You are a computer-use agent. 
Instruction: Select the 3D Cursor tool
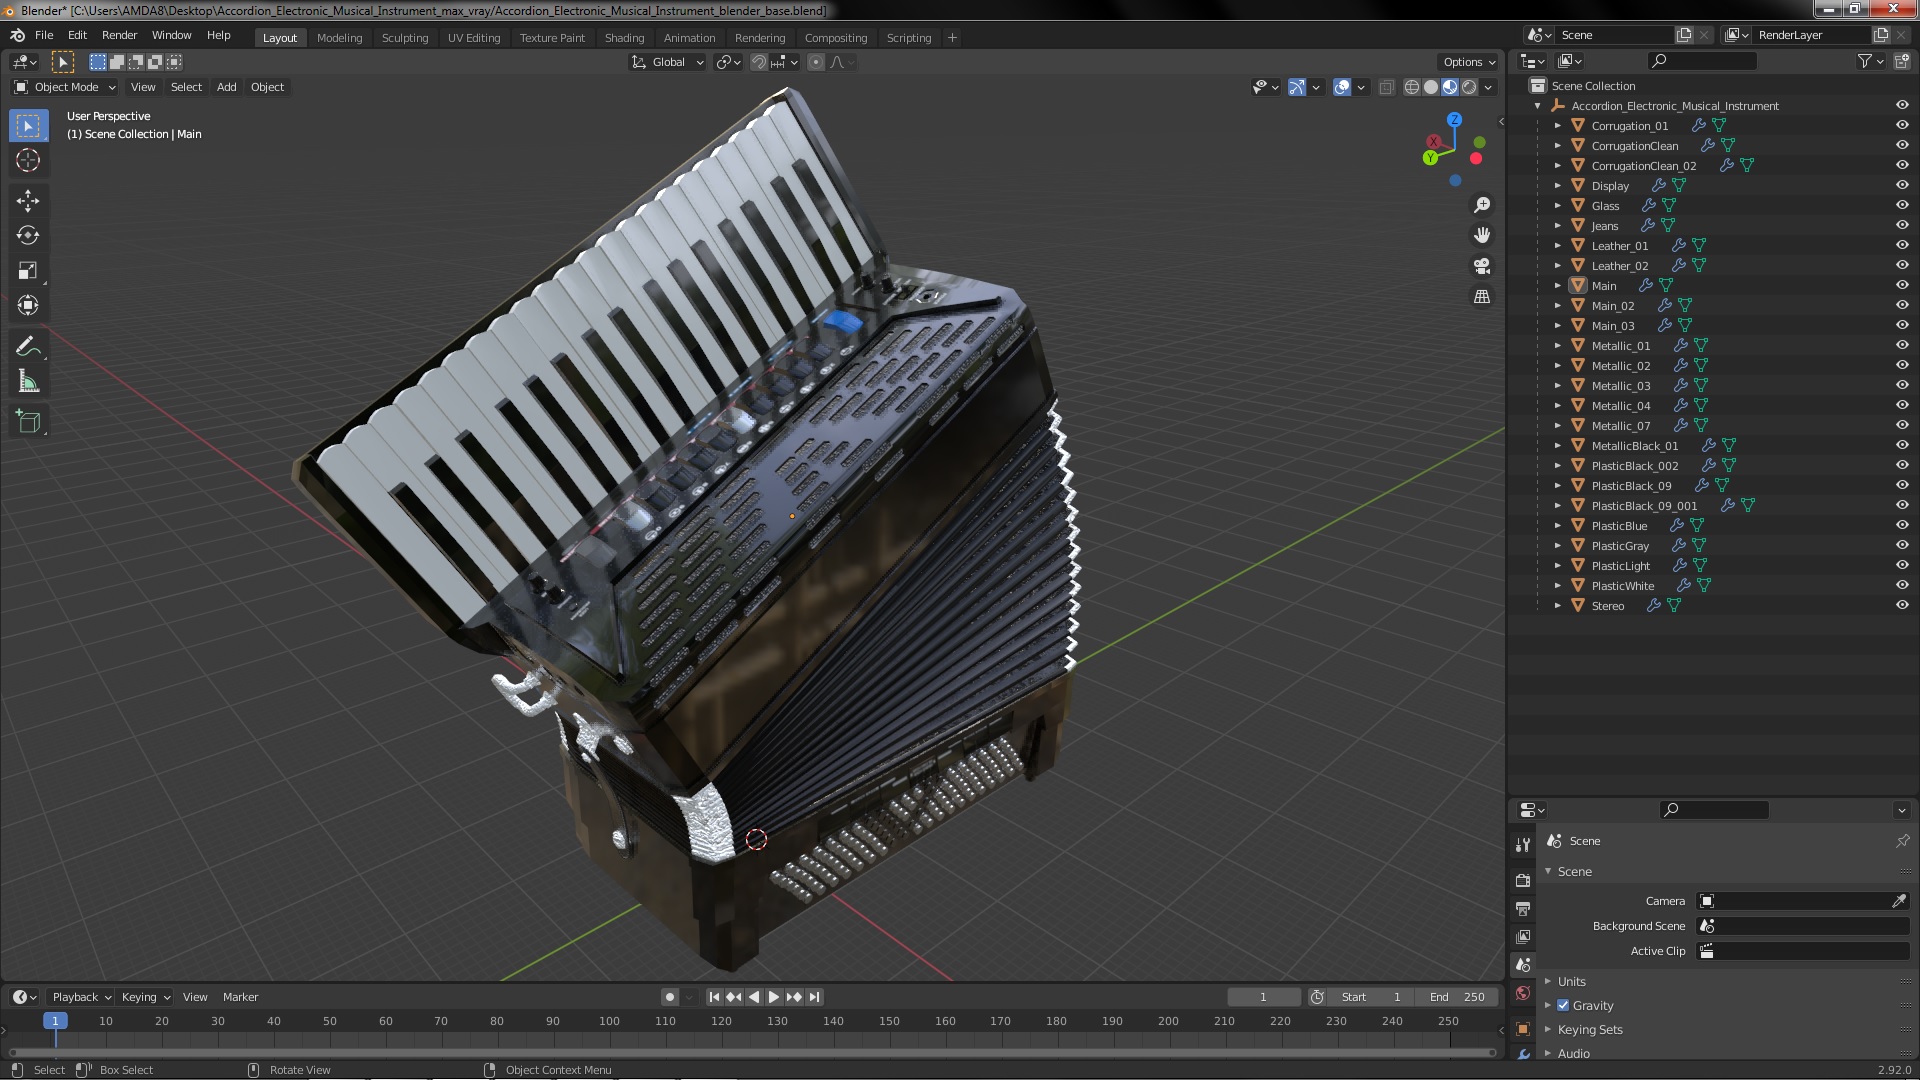tap(28, 160)
